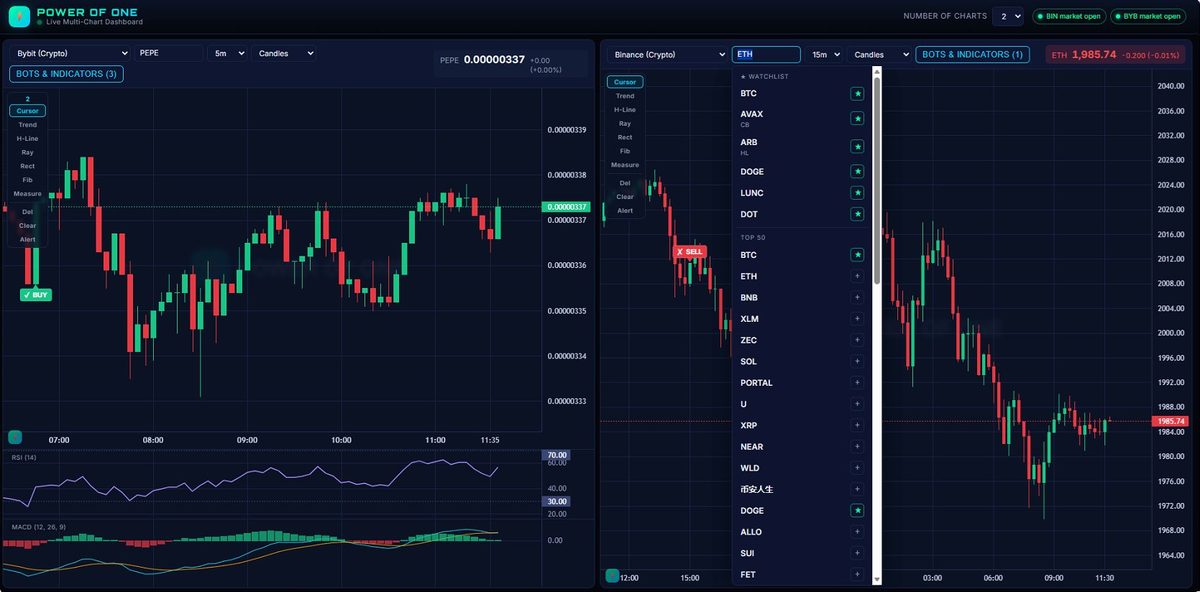
Task: Select H-Line tool on PEPE chart
Action: tap(27, 139)
